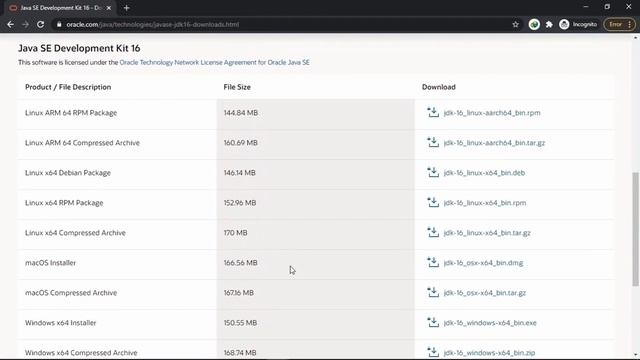640x360 pixels.
Task: Click the Product / File Description header
Action: [x=68, y=87]
